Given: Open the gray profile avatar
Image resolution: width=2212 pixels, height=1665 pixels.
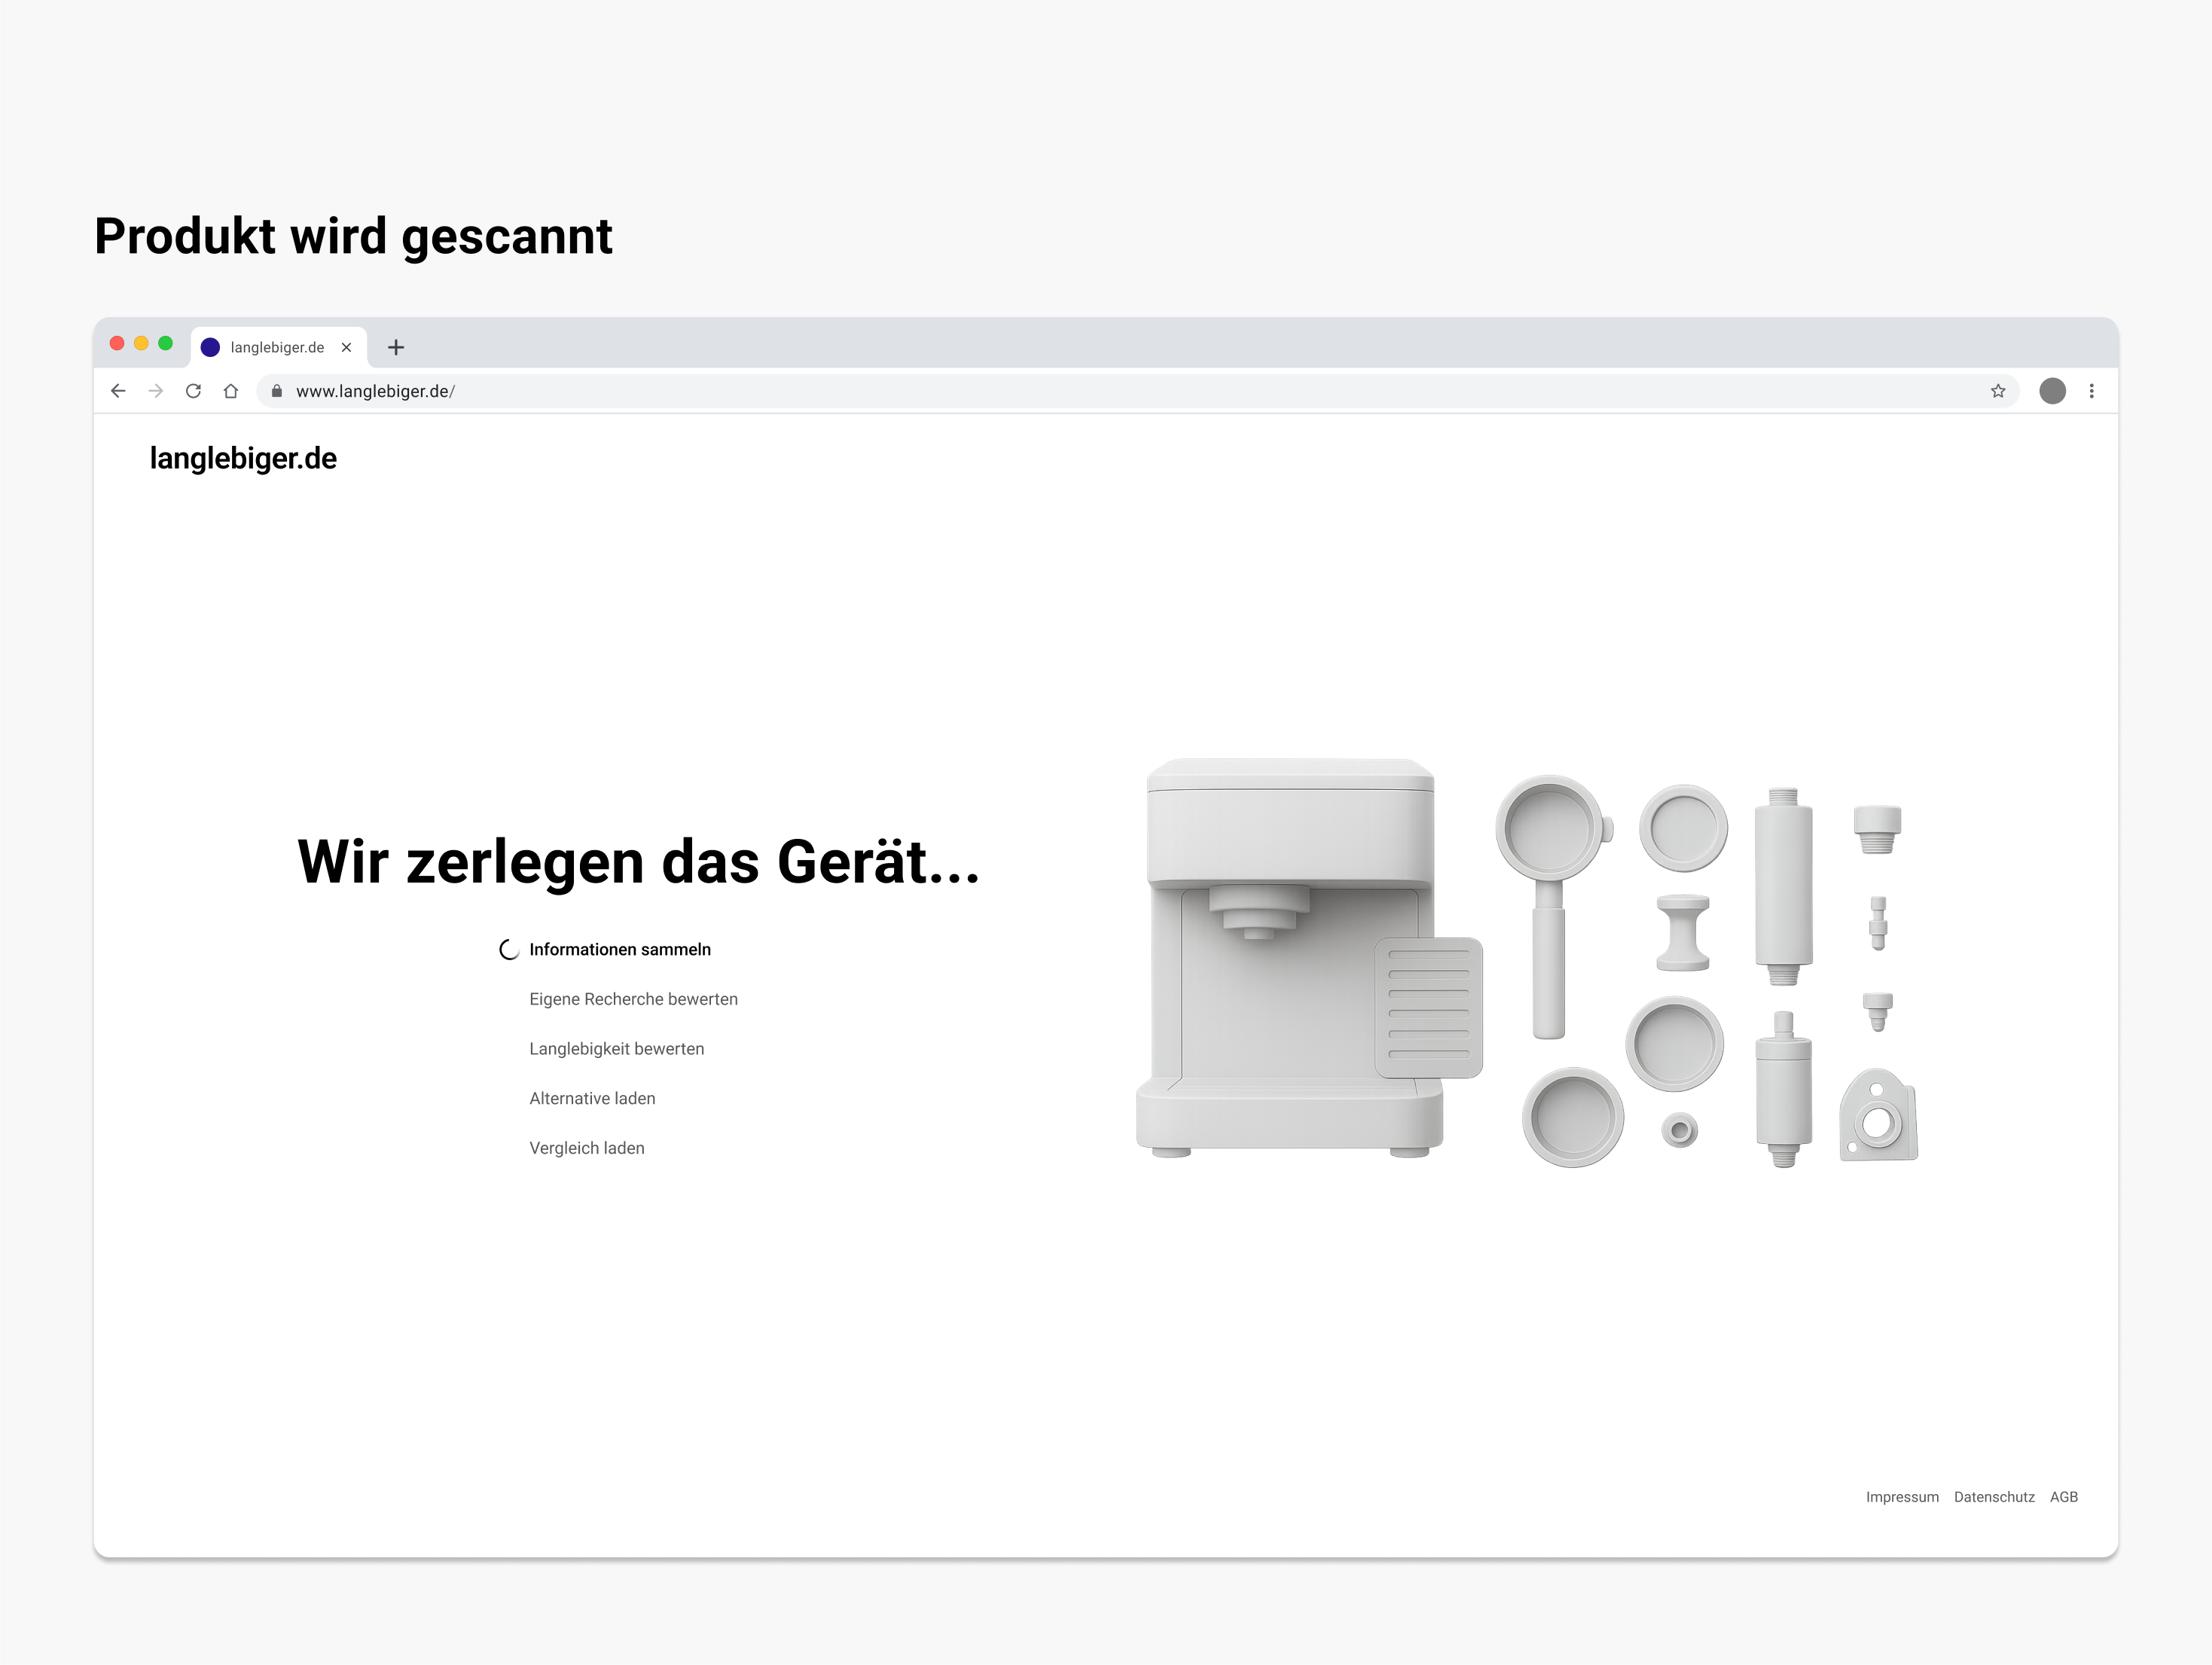Looking at the screenshot, I should [2052, 391].
